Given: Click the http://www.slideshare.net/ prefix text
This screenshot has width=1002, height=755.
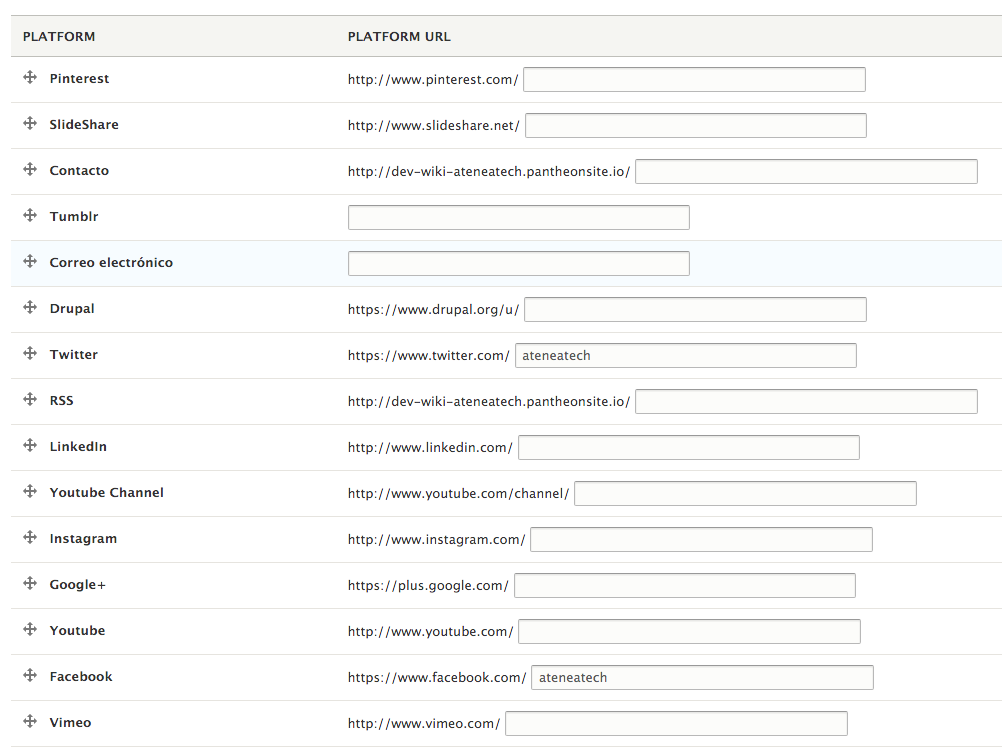Looking at the screenshot, I should point(434,125).
